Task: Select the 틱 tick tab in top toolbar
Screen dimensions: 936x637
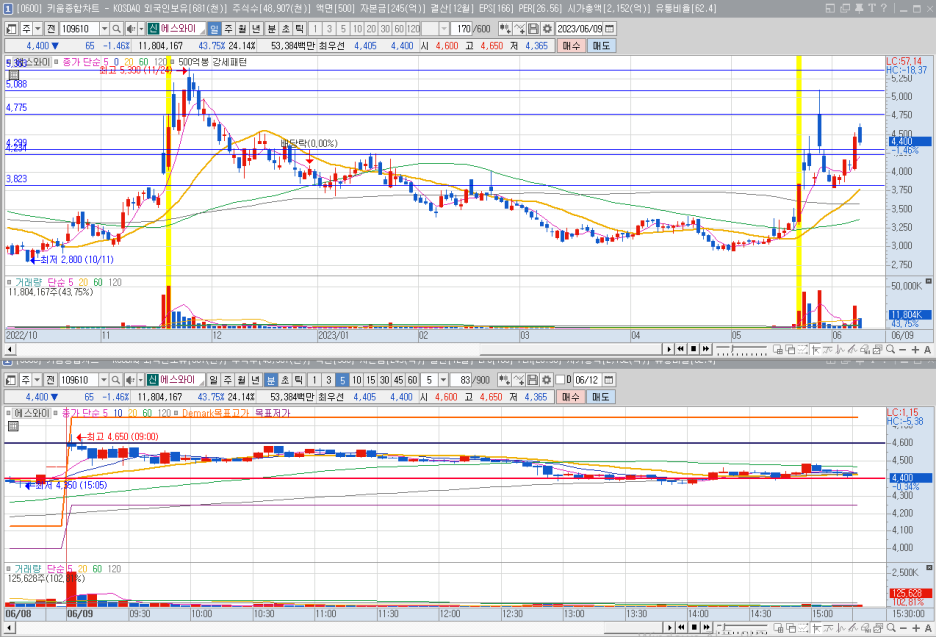Action: point(300,29)
